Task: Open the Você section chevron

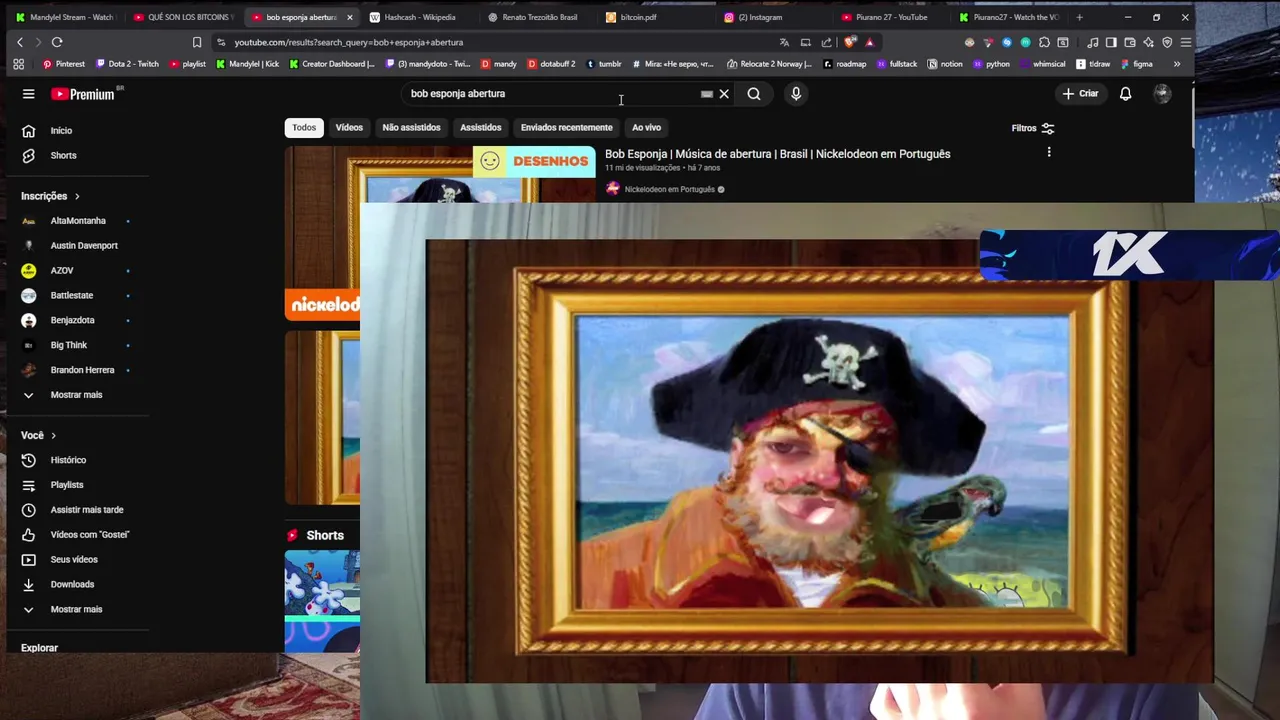Action: tap(54, 436)
